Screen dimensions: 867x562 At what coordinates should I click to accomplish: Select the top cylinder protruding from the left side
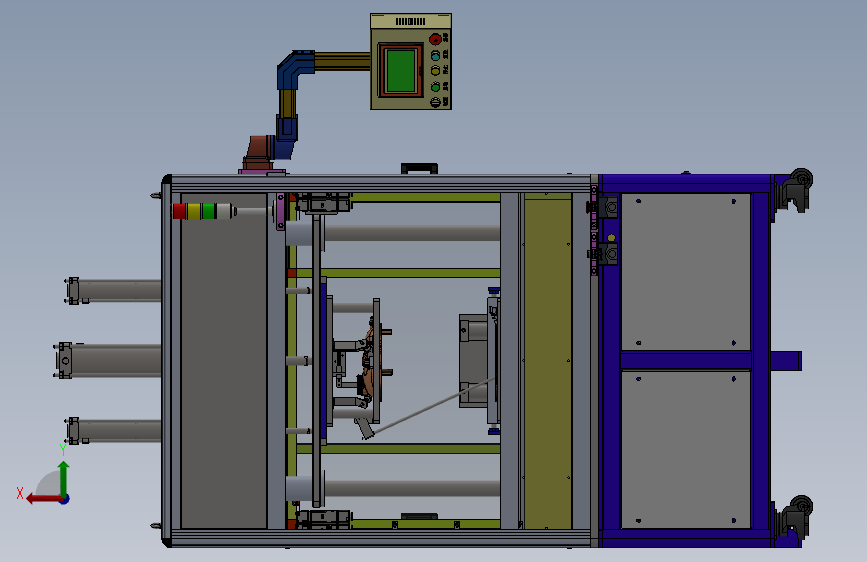[114, 290]
